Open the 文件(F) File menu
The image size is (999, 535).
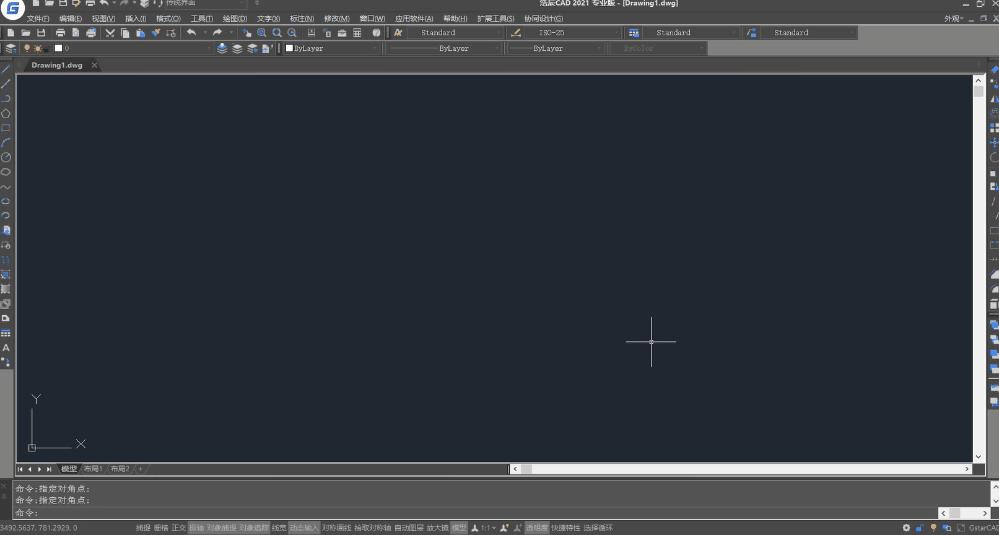[38, 18]
